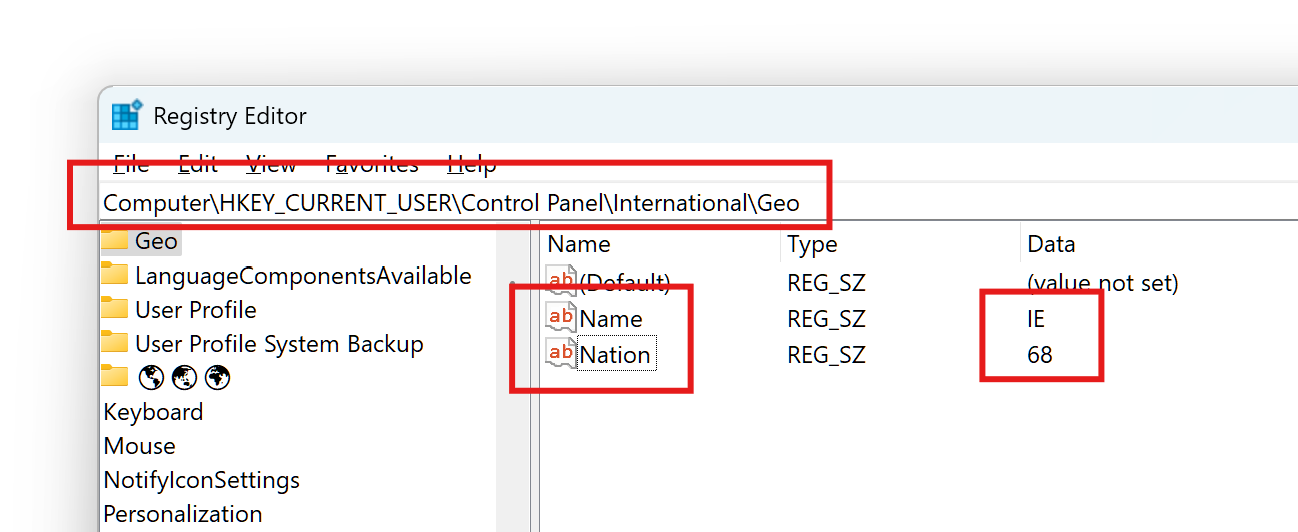
Task: Click the LanguageComponentsAvailable folder icon
Action: 115,275
